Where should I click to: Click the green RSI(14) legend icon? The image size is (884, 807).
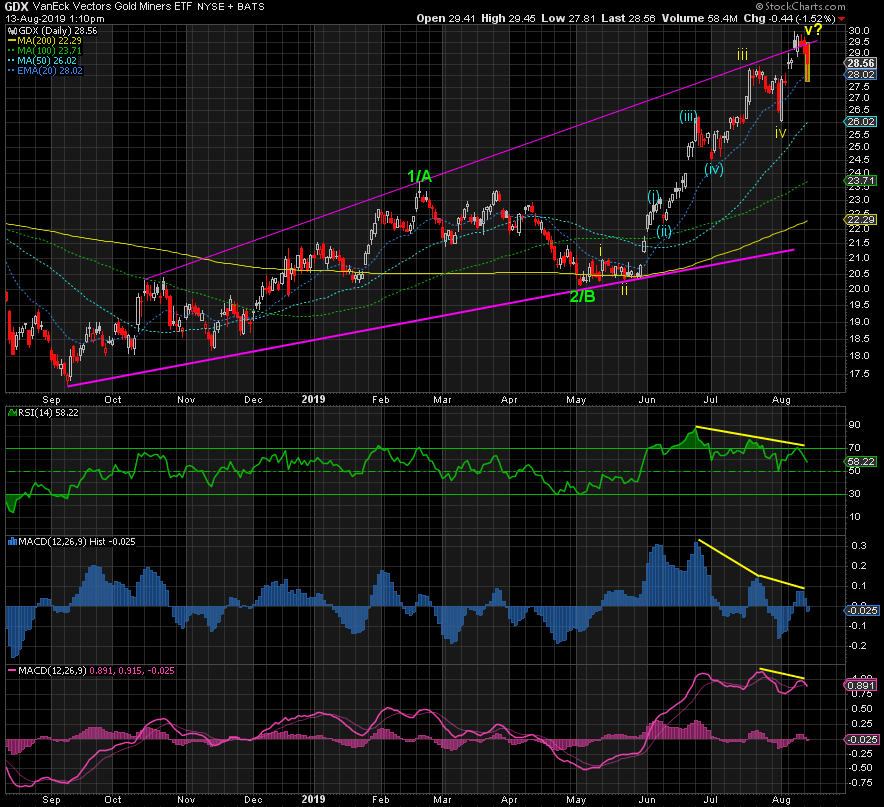tap(12, 413)
